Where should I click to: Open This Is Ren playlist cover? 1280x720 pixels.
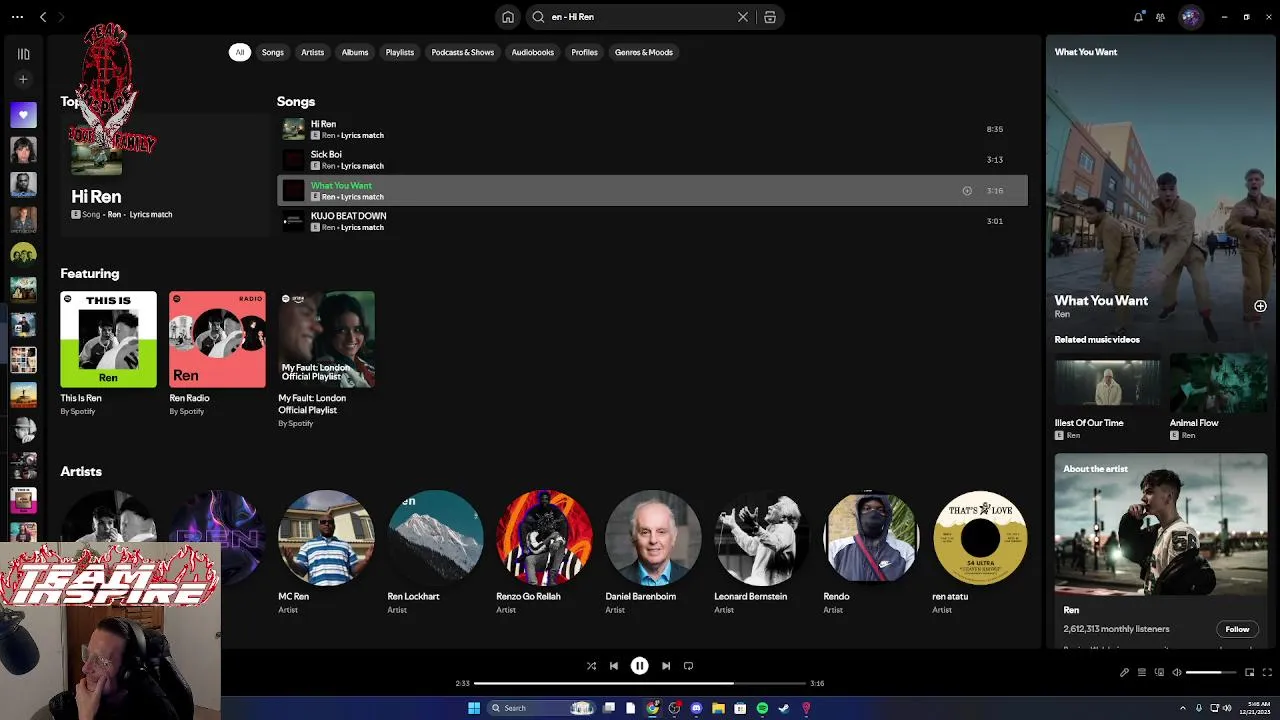(108, 339)
